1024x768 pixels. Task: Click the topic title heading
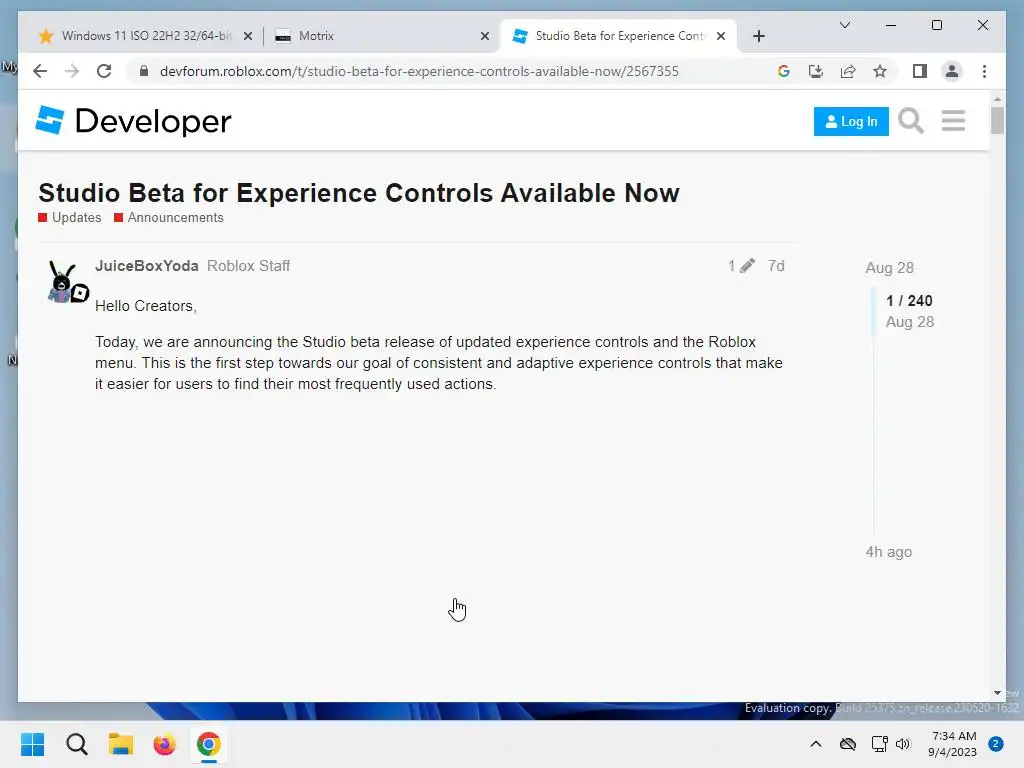point(359,193)
